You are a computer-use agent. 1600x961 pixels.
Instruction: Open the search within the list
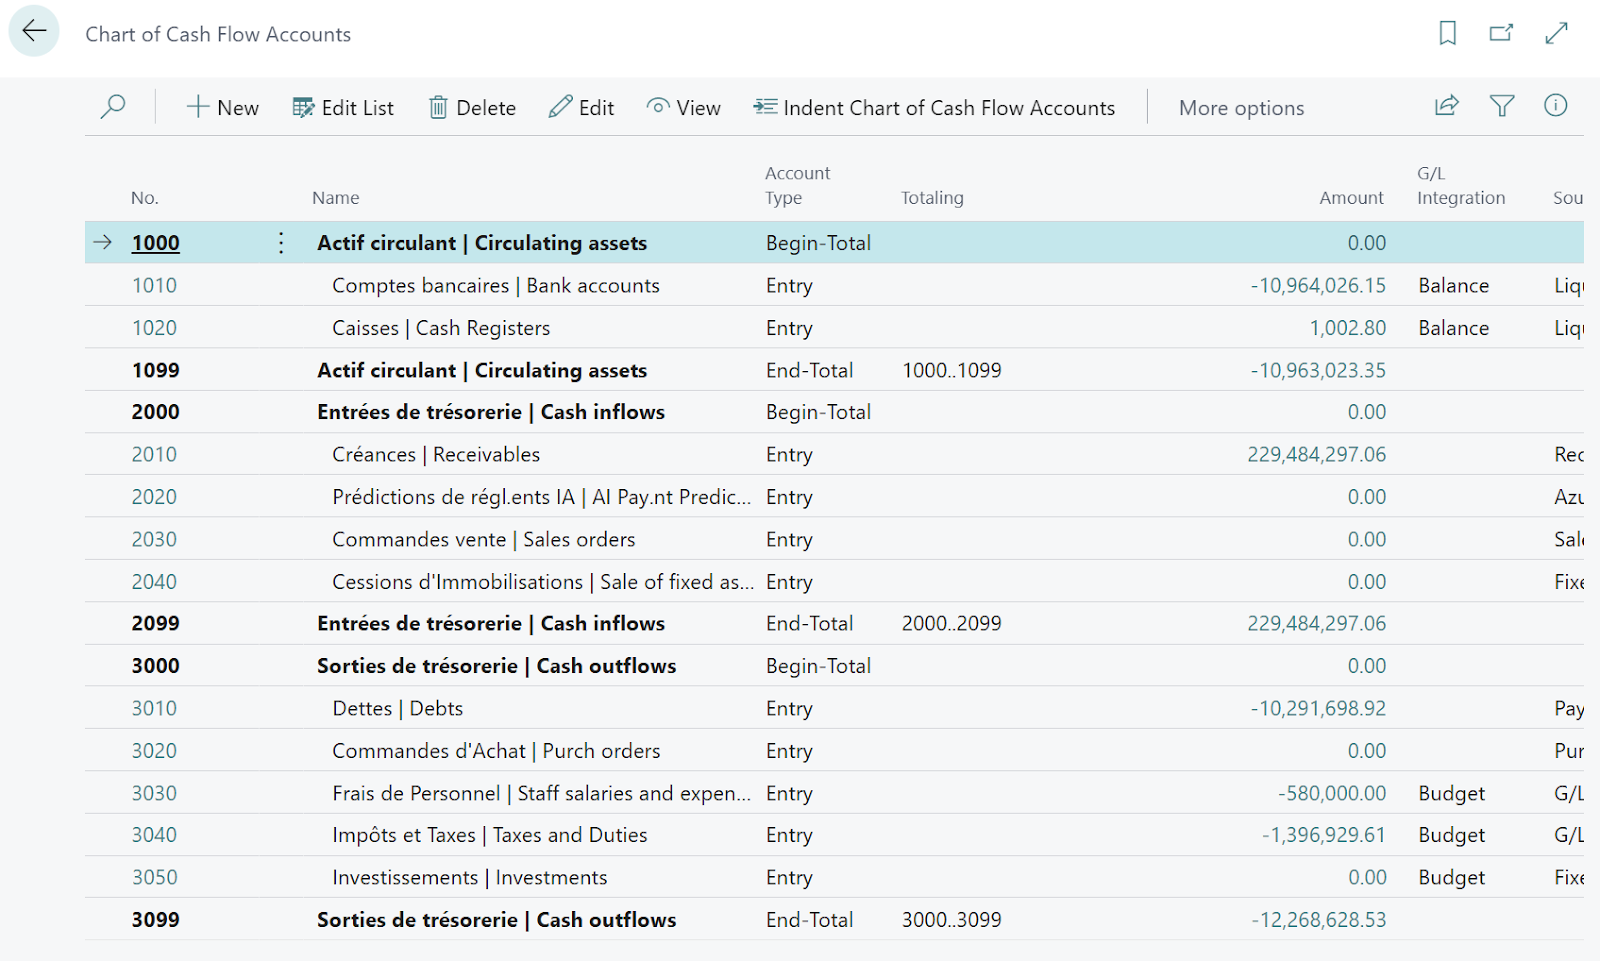(x=113, y=107)
